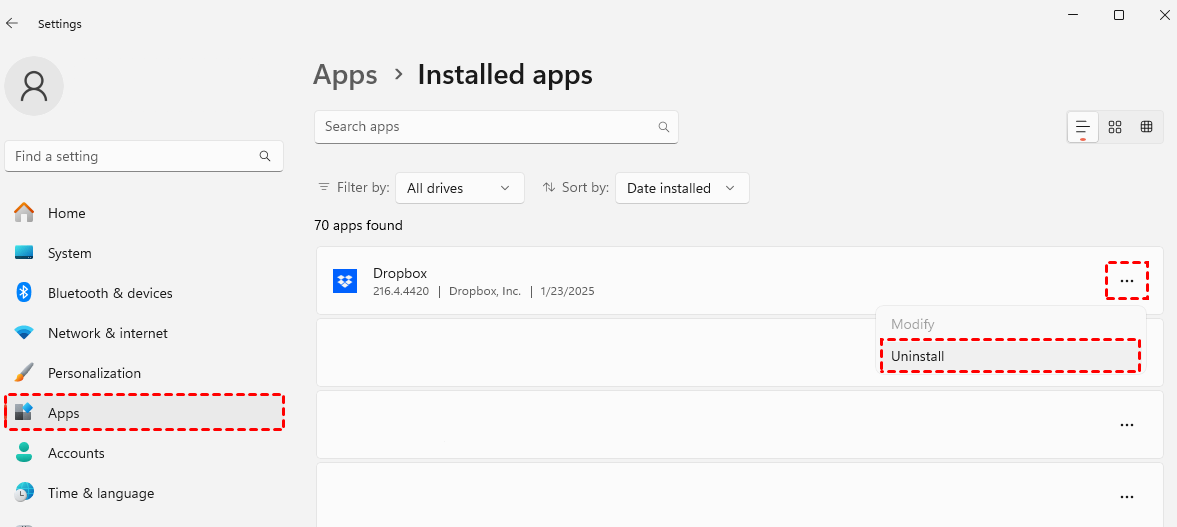The width and height of the screenshot is (1177, 527).
Task: Go to Home in sidebar
Action: pos(66,213)
